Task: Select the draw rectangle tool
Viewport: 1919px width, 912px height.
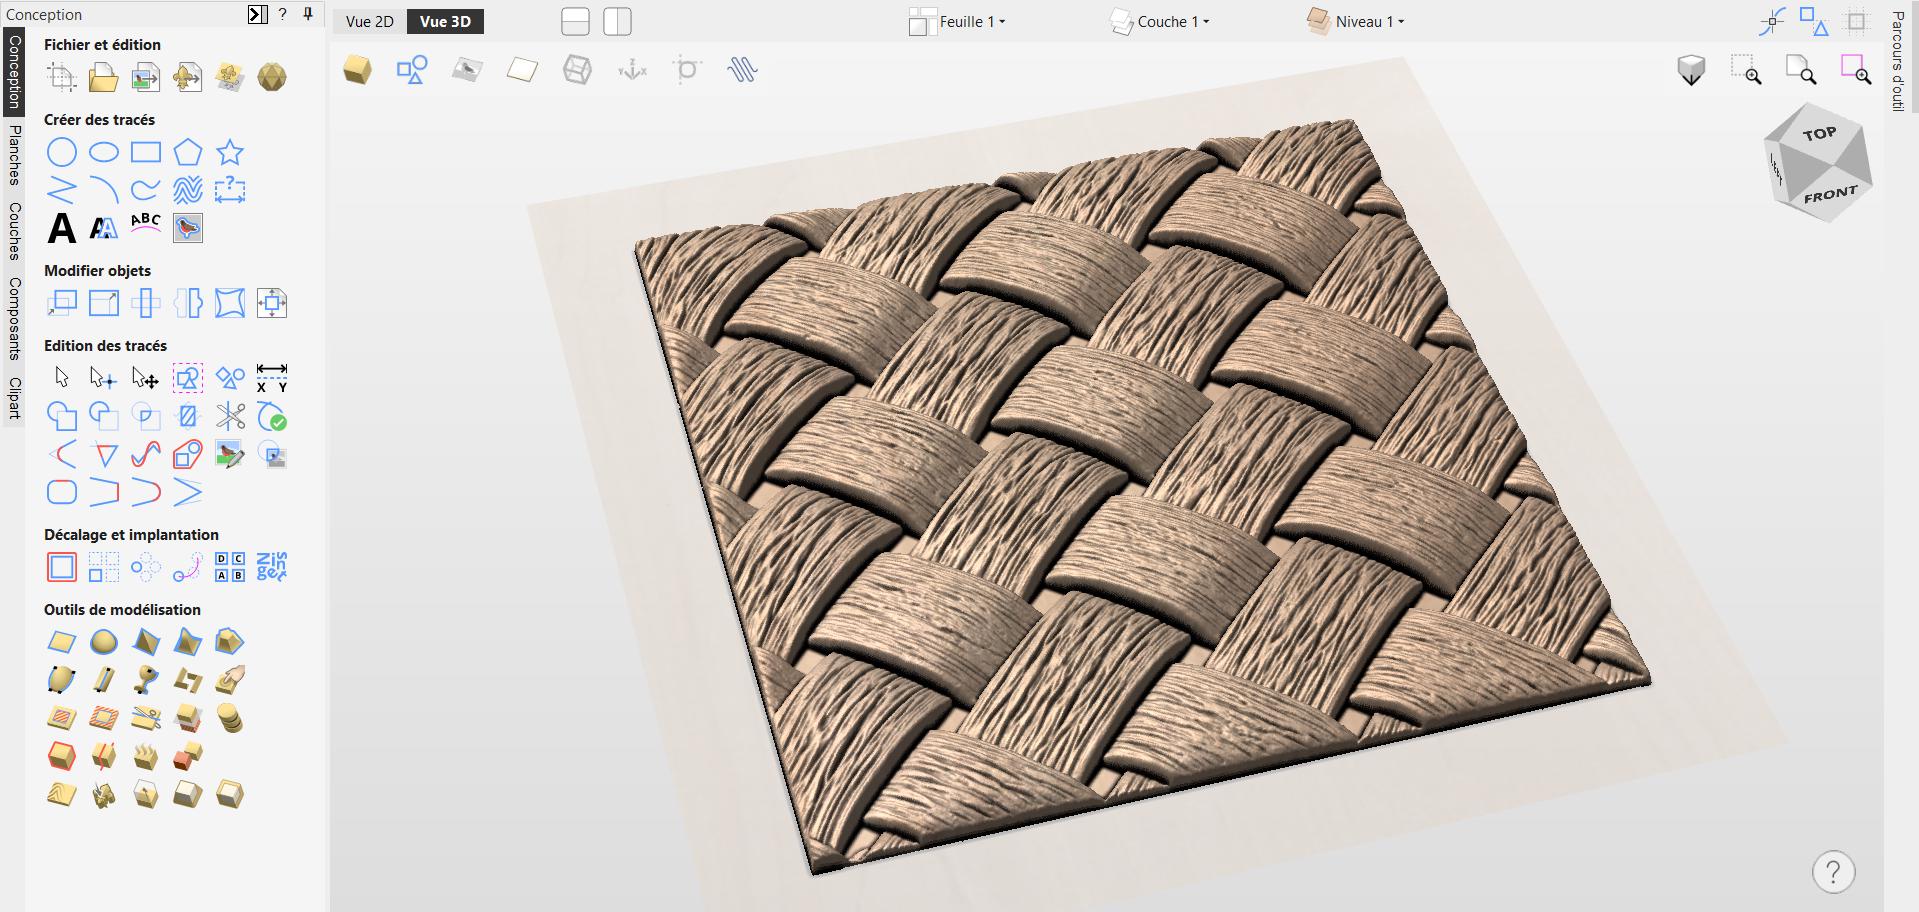Action: 146,152
